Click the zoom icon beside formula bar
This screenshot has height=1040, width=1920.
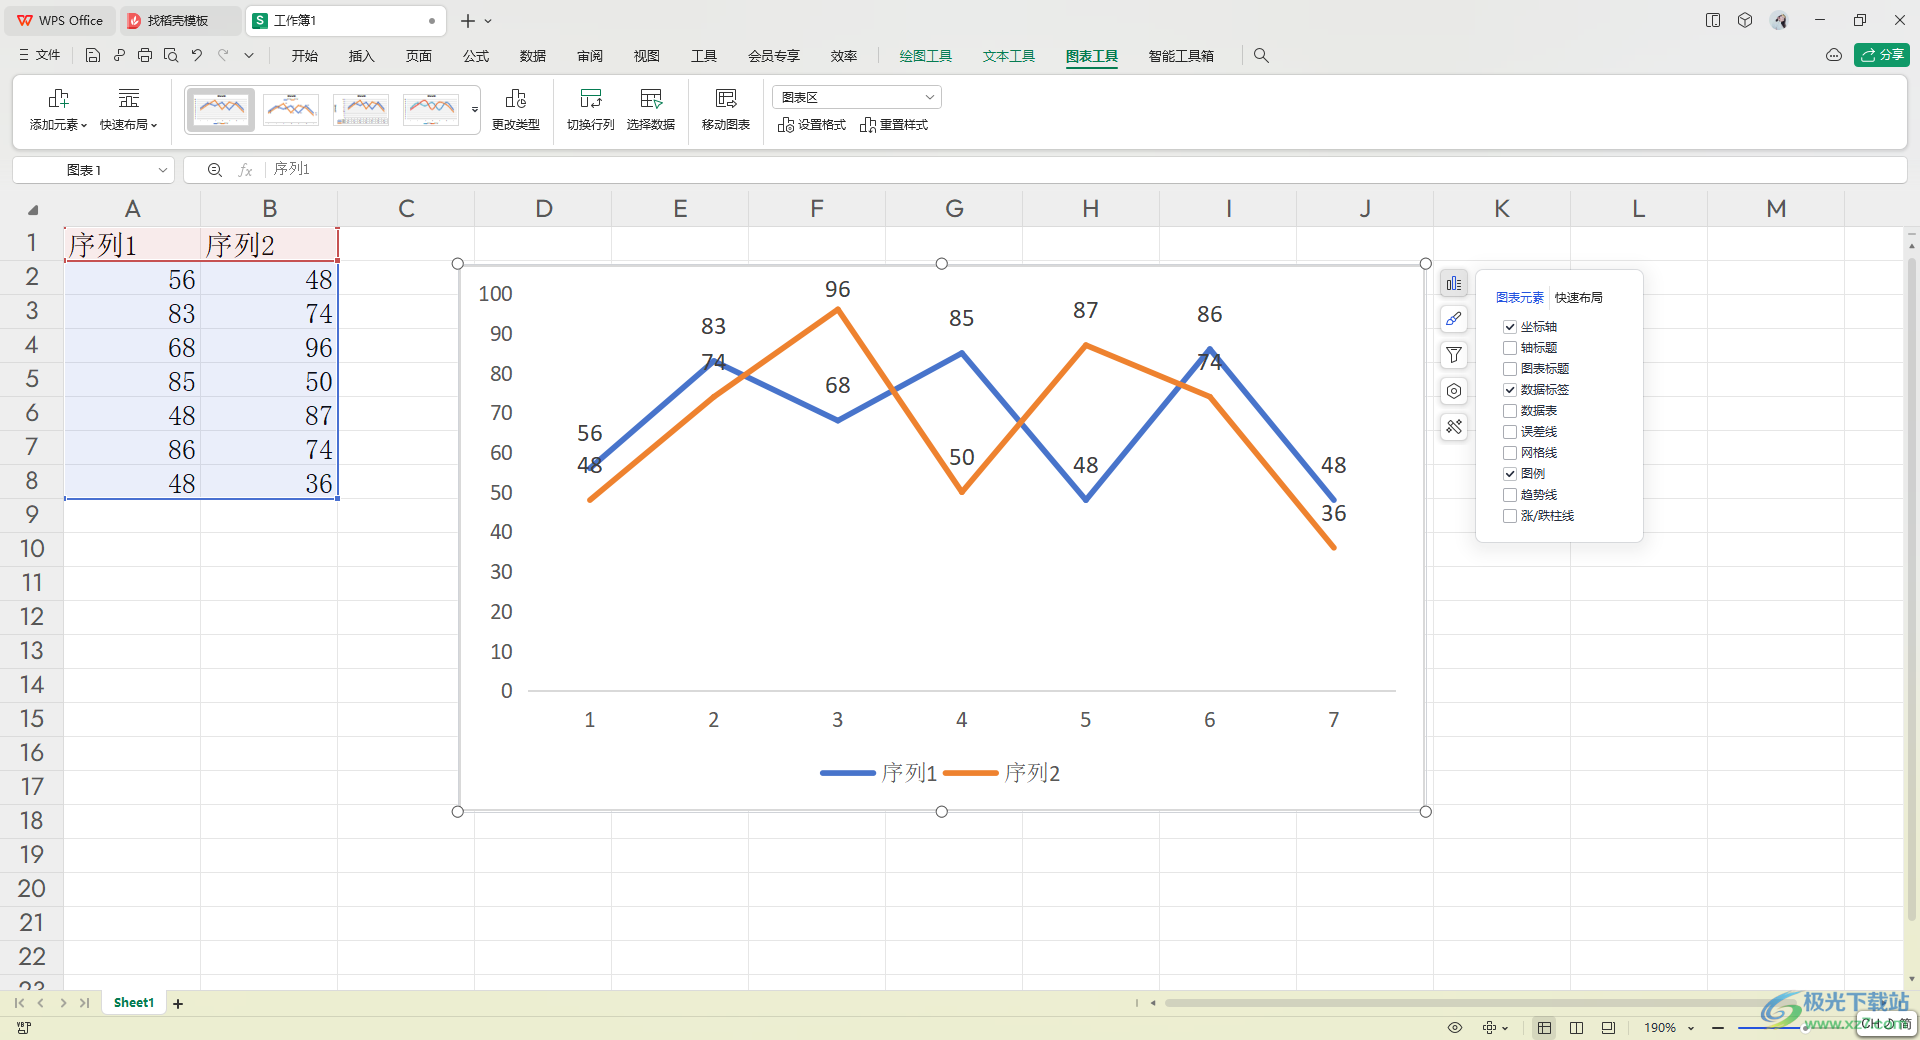[214, 170]
